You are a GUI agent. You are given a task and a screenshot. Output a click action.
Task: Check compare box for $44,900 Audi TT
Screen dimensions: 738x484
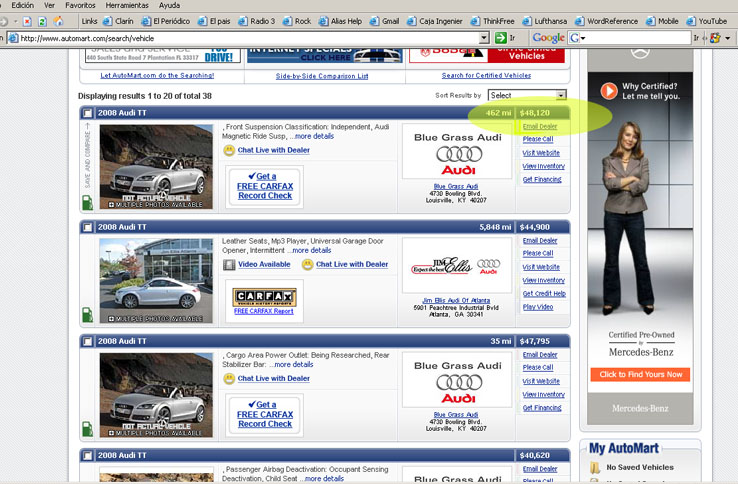point(88,227)
